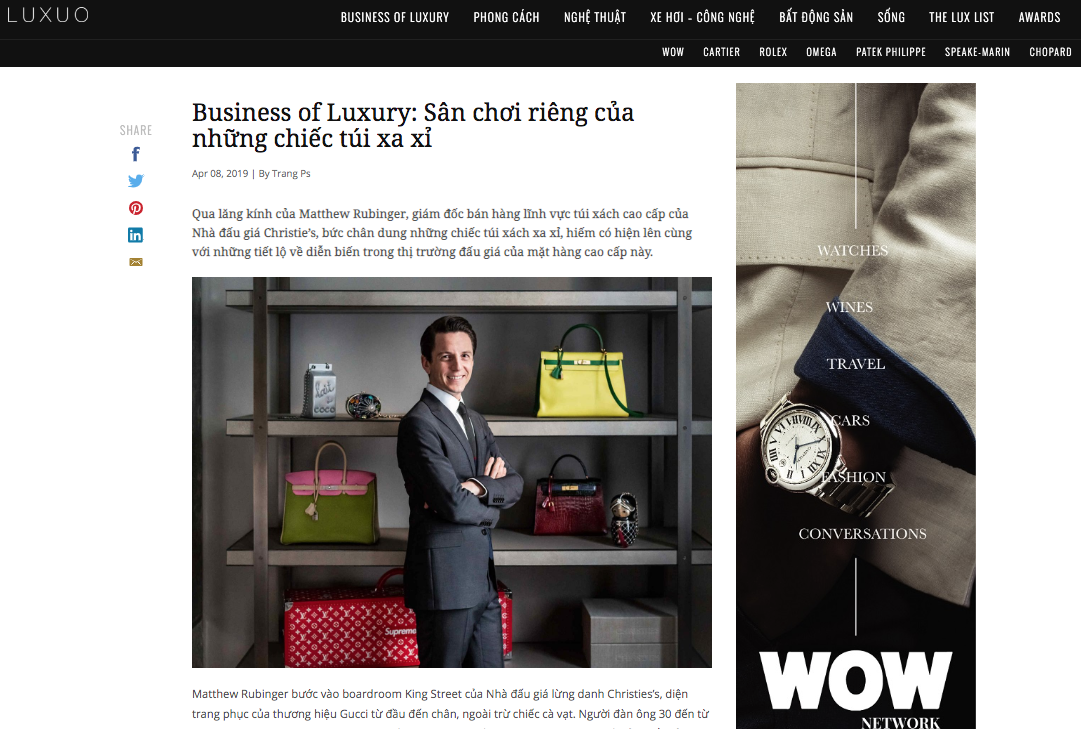Send the article by email icon
1081x729 pixels.
[x=136, y=262]
